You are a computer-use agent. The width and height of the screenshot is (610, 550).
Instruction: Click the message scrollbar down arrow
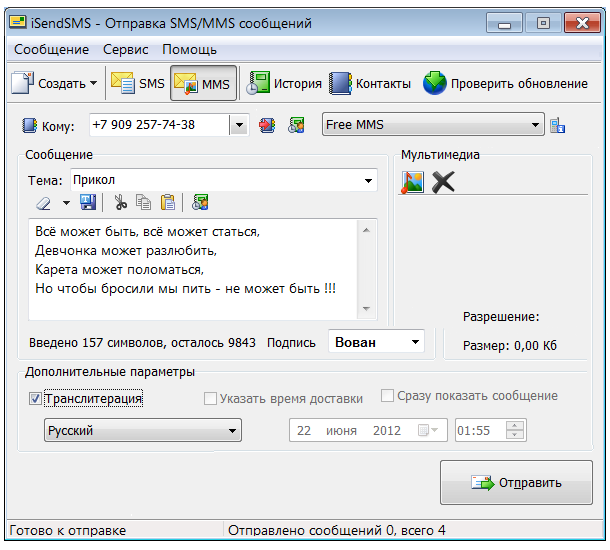pyautogui.click(x=366, y=308)
